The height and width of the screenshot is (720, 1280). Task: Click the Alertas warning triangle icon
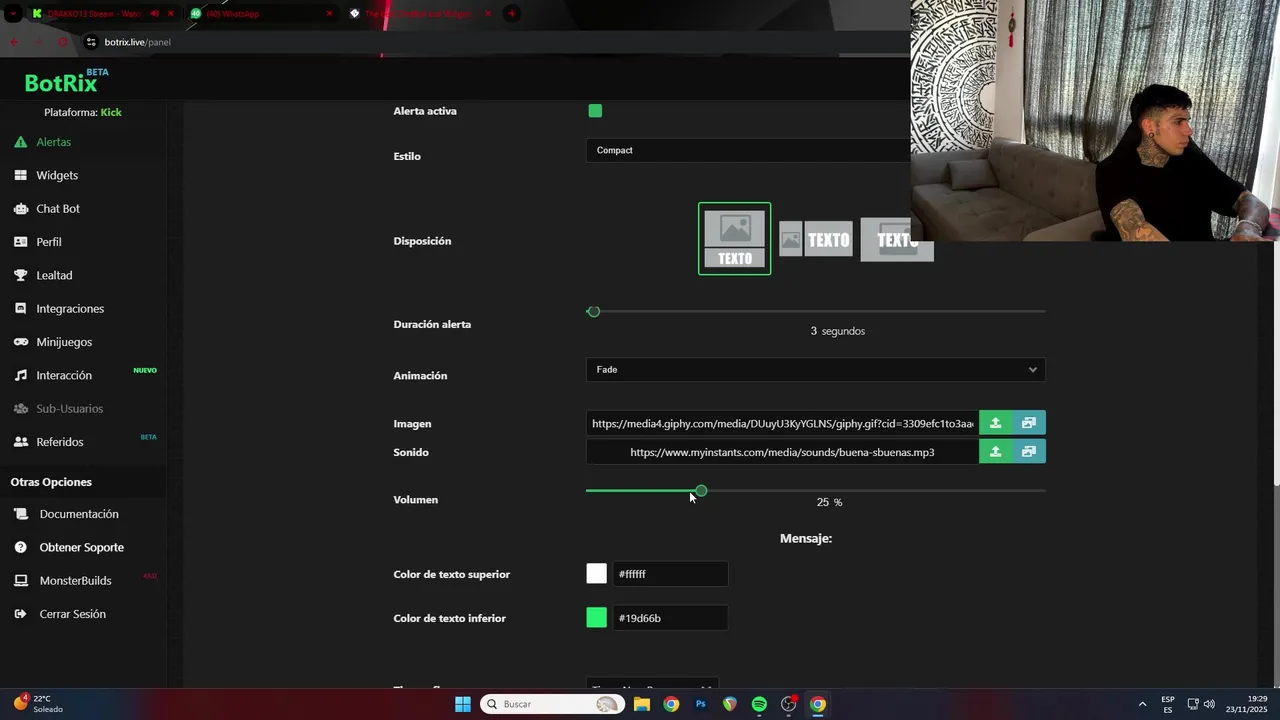(20, 142)
